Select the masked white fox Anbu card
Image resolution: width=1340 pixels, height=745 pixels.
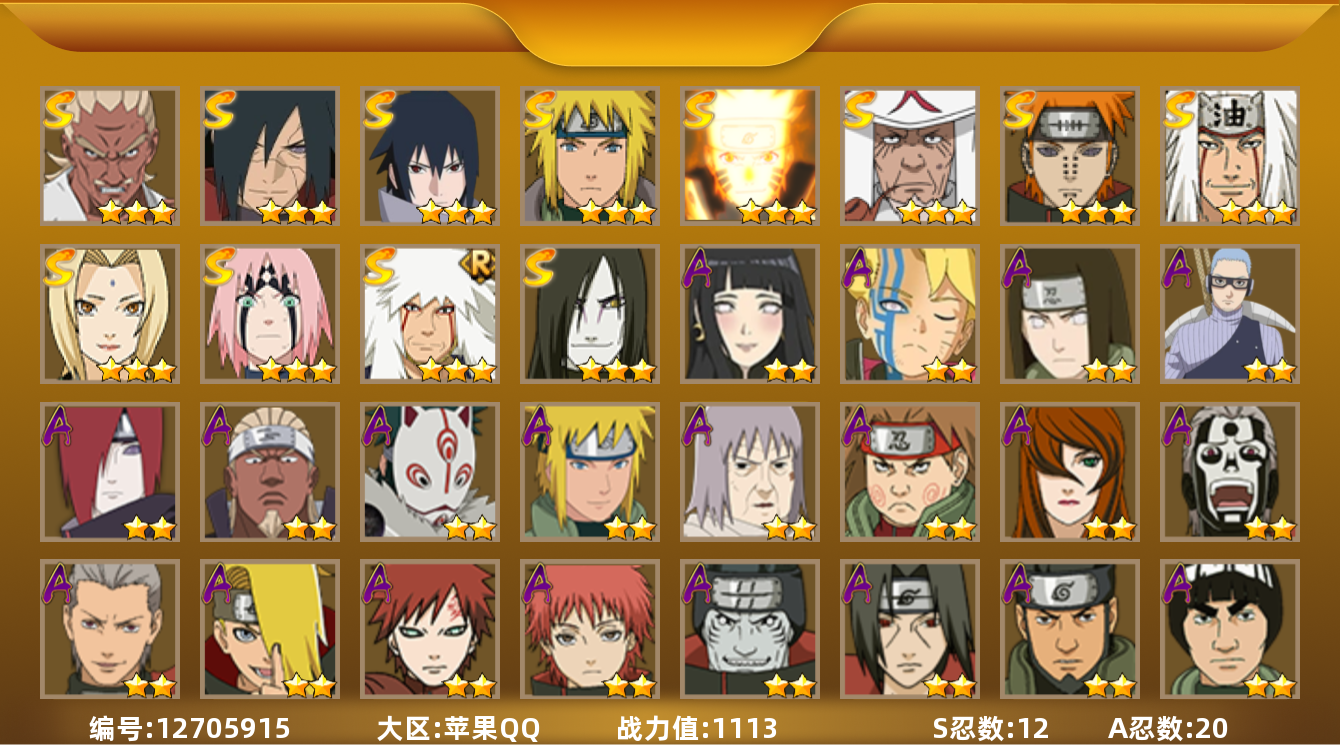pyautogui.click(x=429, y=471)
